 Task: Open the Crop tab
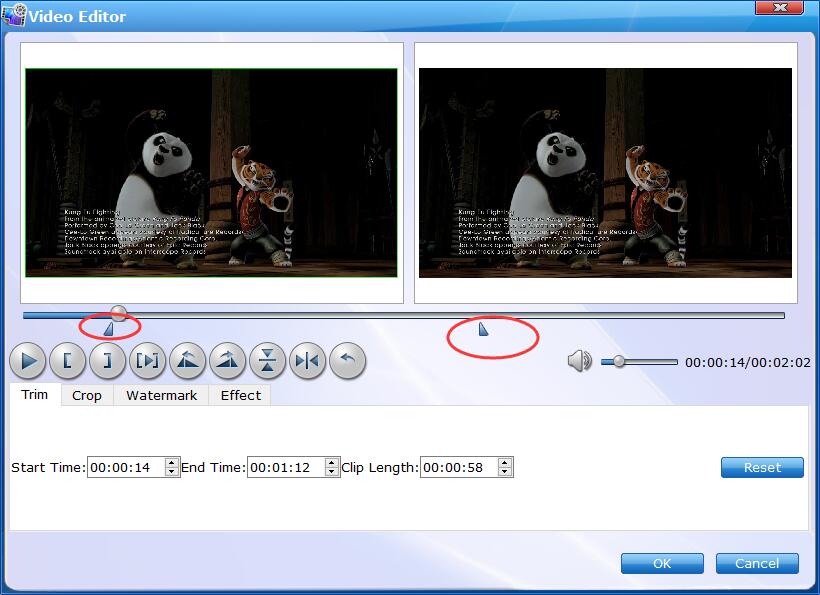click(87, 395)
